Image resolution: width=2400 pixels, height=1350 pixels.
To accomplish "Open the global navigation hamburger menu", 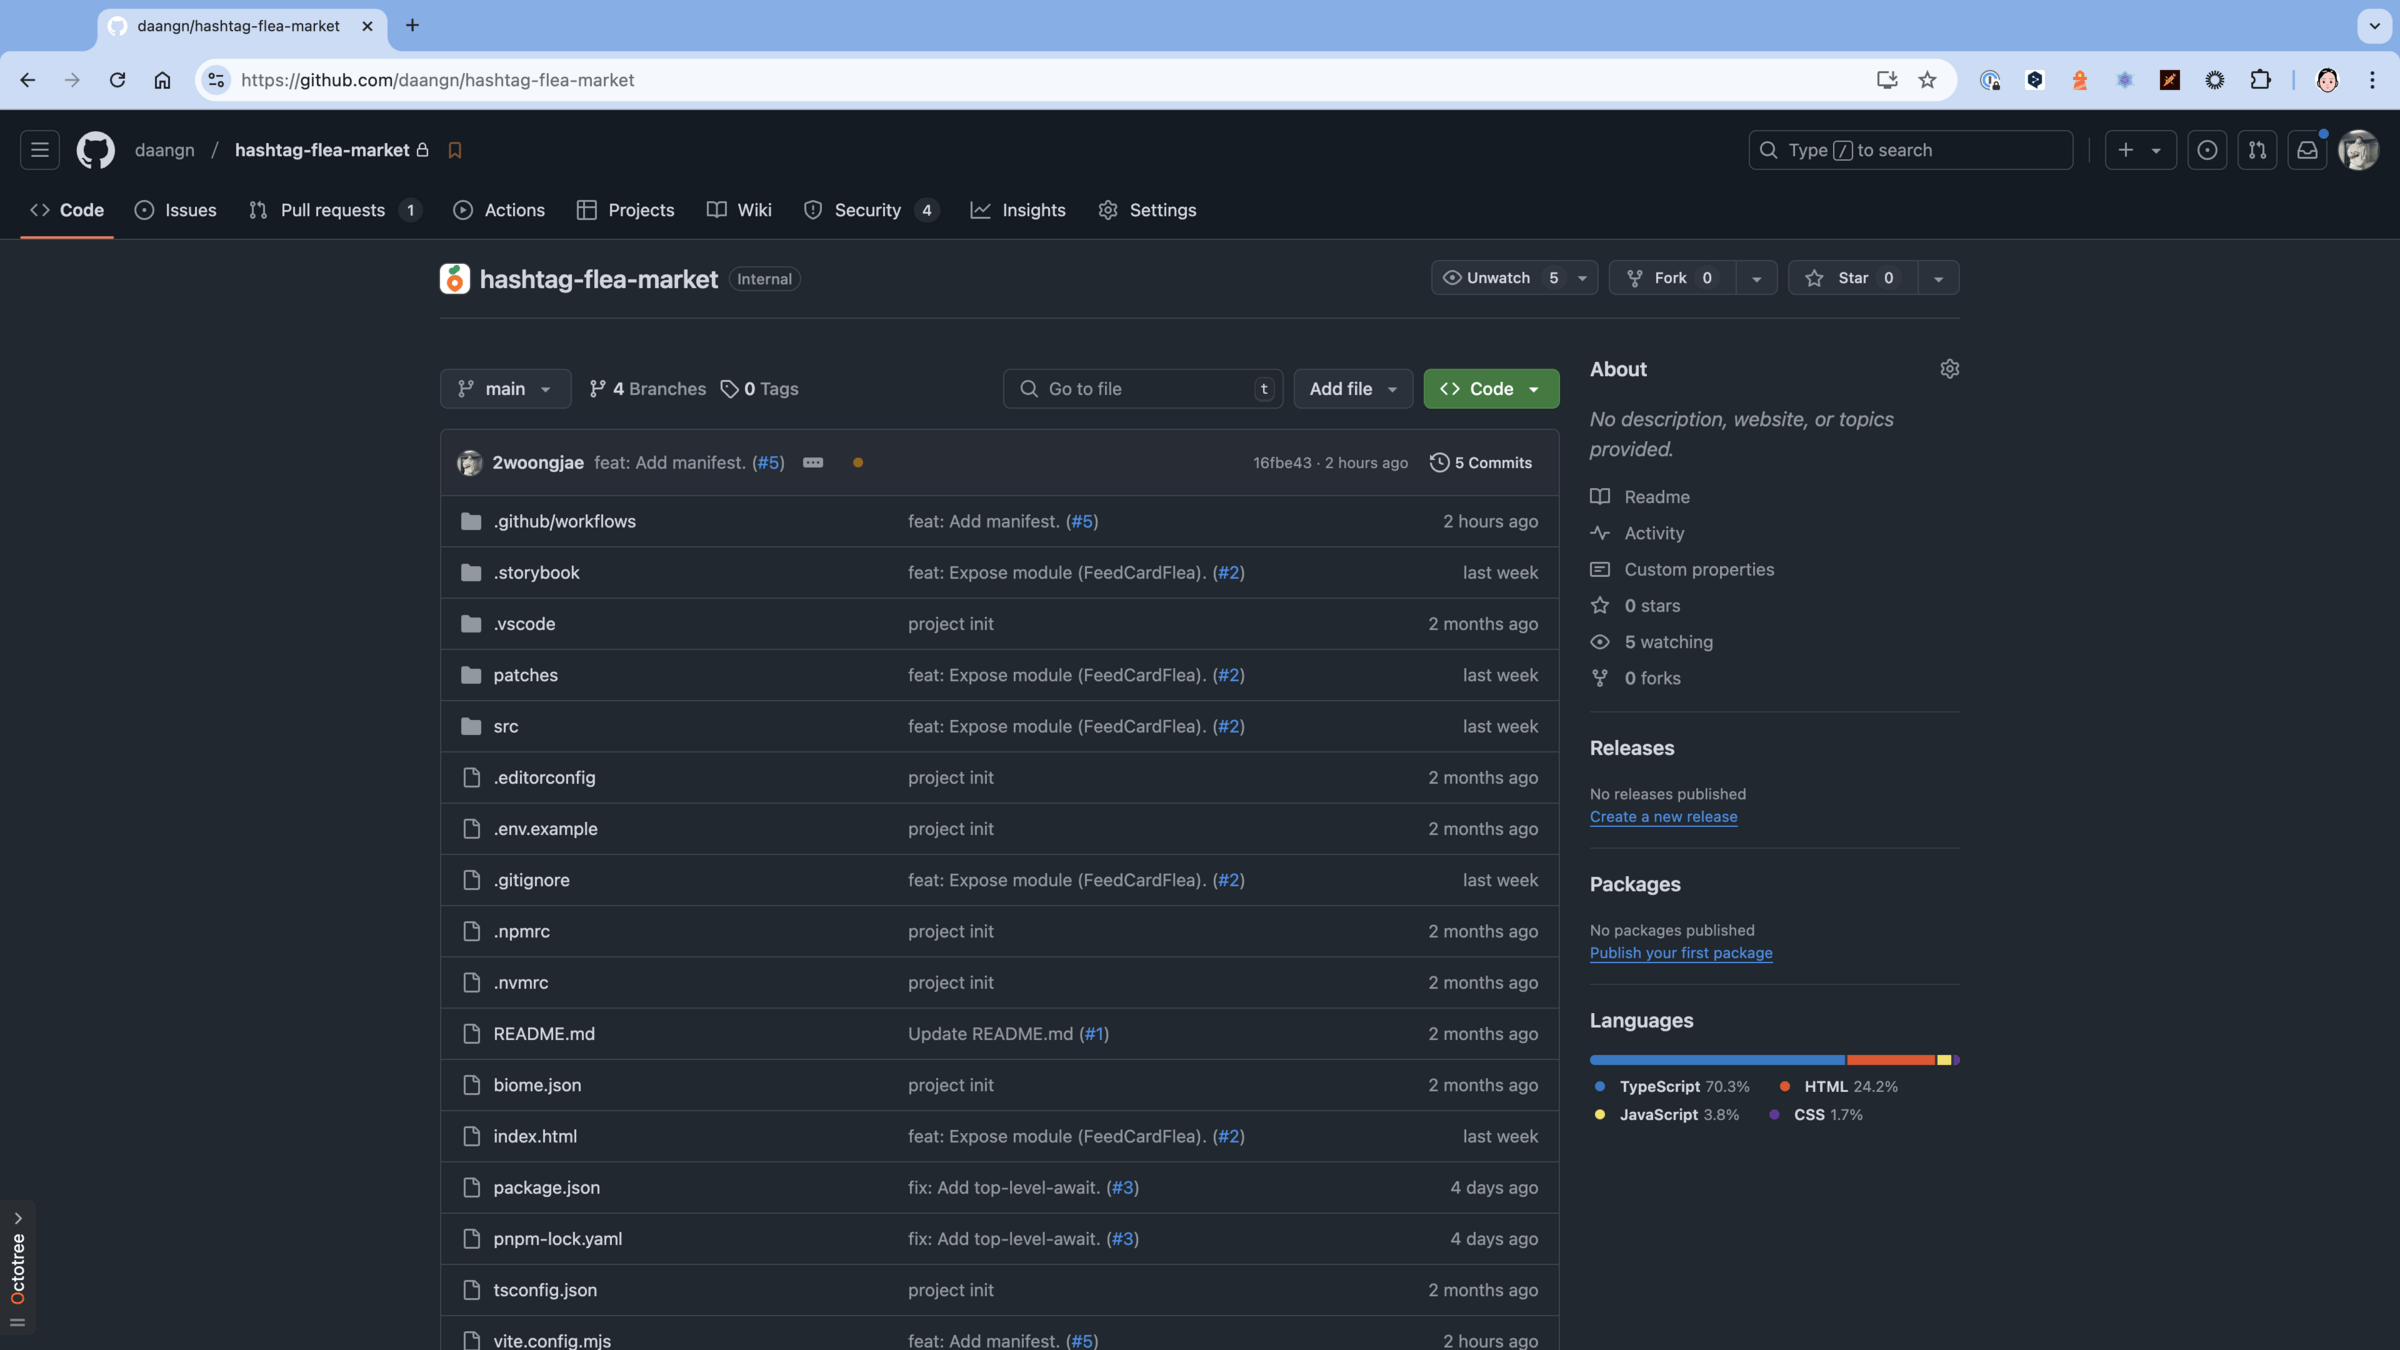I will [39, 150].
